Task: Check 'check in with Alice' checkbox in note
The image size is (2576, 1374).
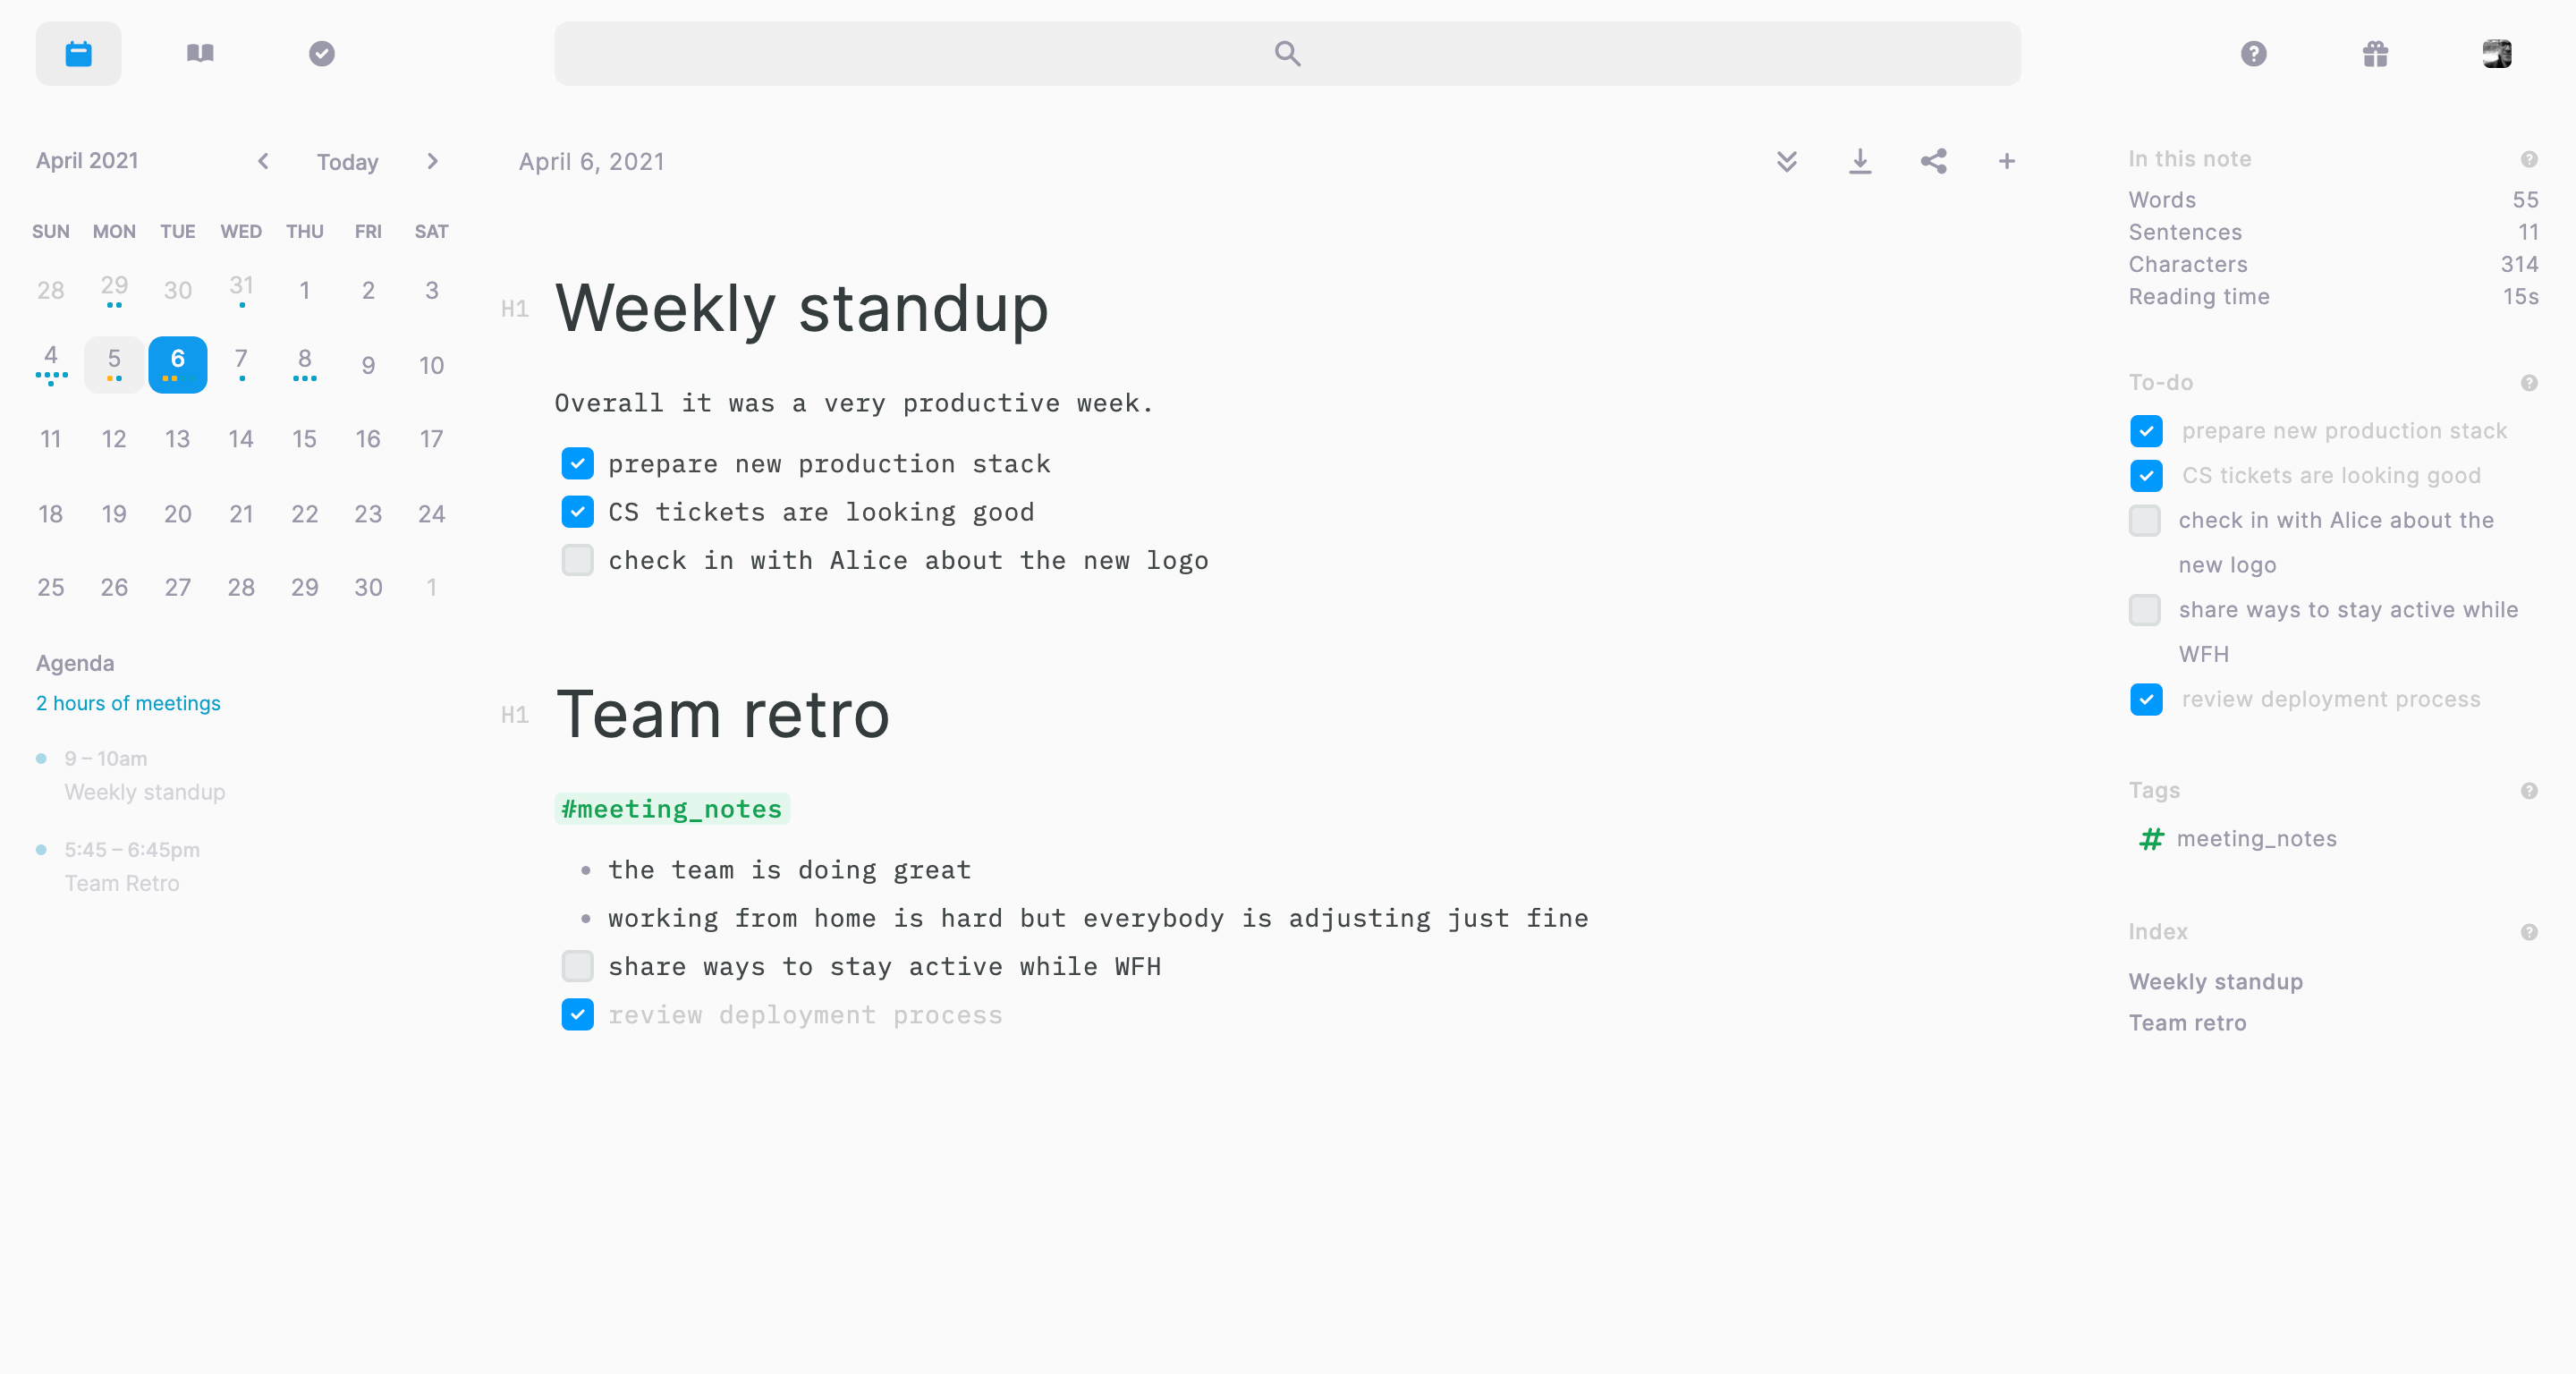Action: pos(577,560)
